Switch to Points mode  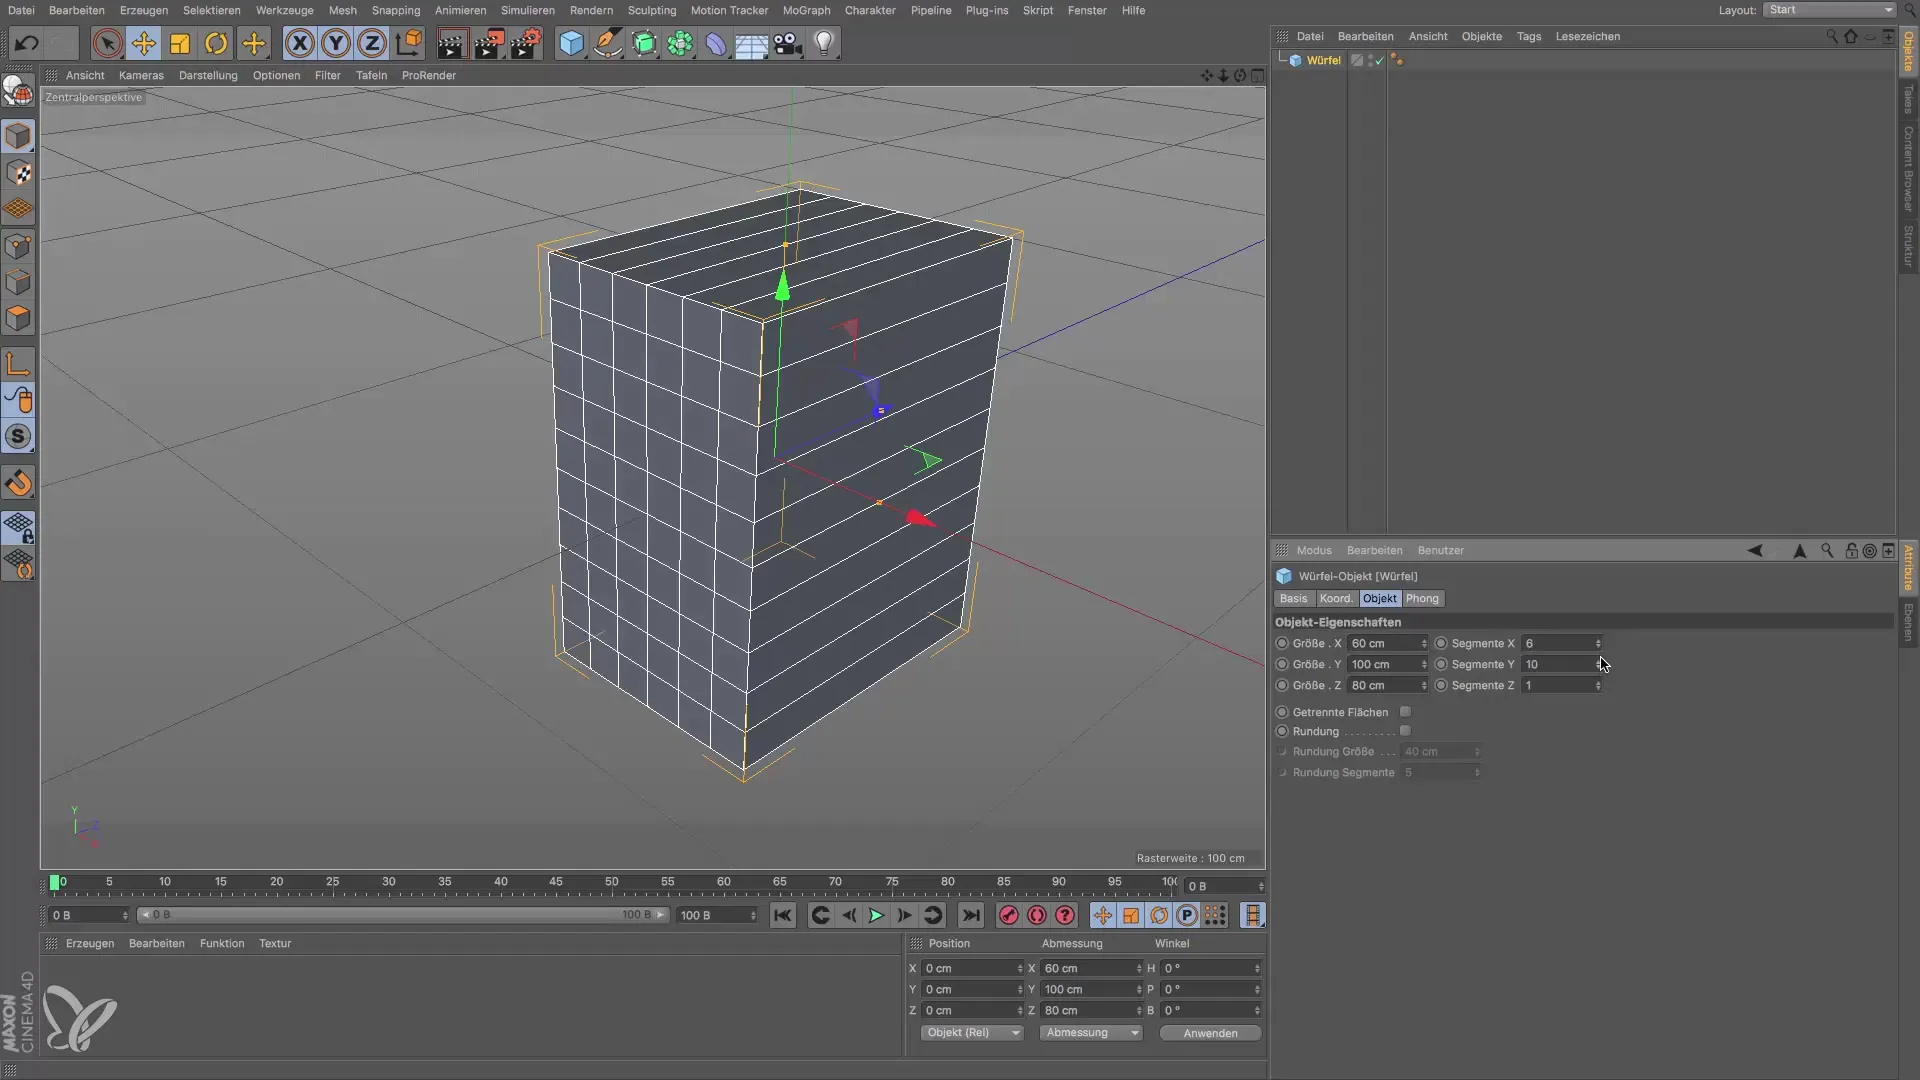click(18, 247)
